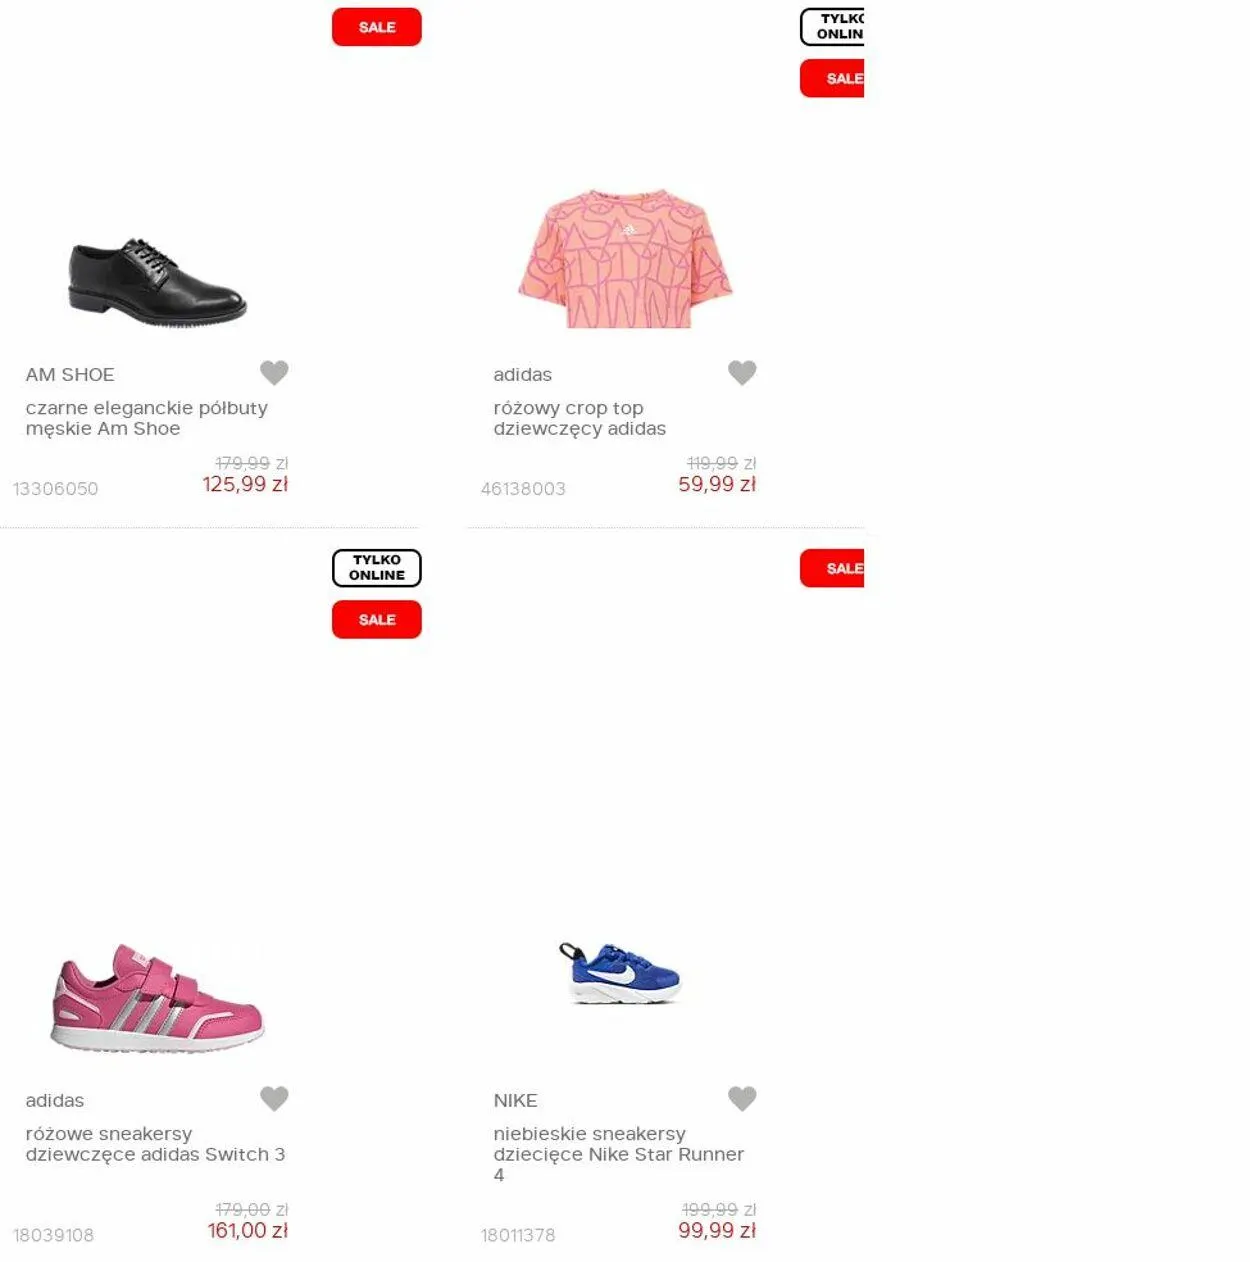Open 'czarne eleganckie półbuty męskie' product link
Viewport: 1250px width, 1262px height.
(147, 418)
